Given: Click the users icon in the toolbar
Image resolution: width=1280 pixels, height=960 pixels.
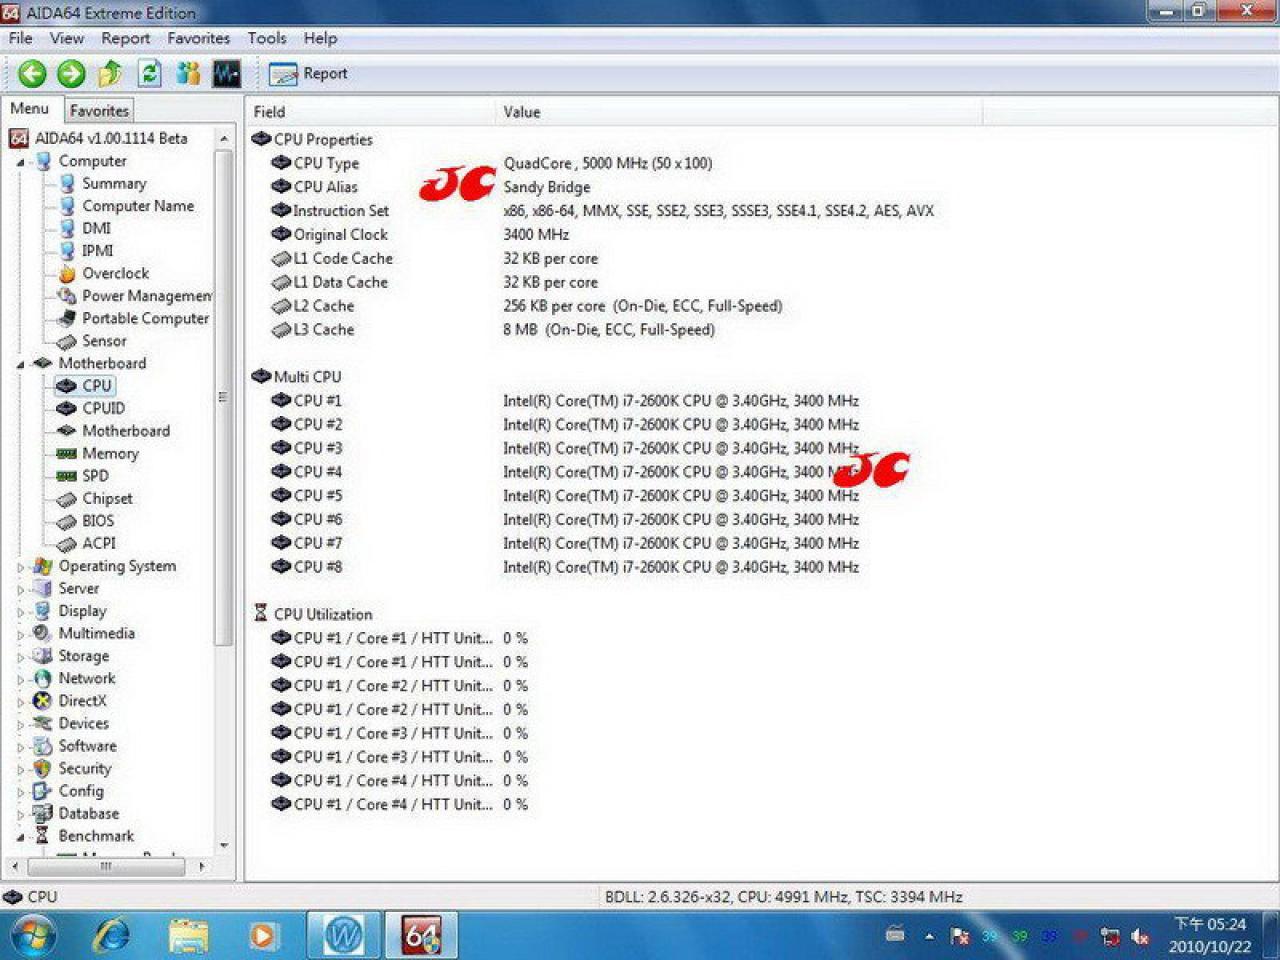Looking at the screenshot, I should [188, 73].
